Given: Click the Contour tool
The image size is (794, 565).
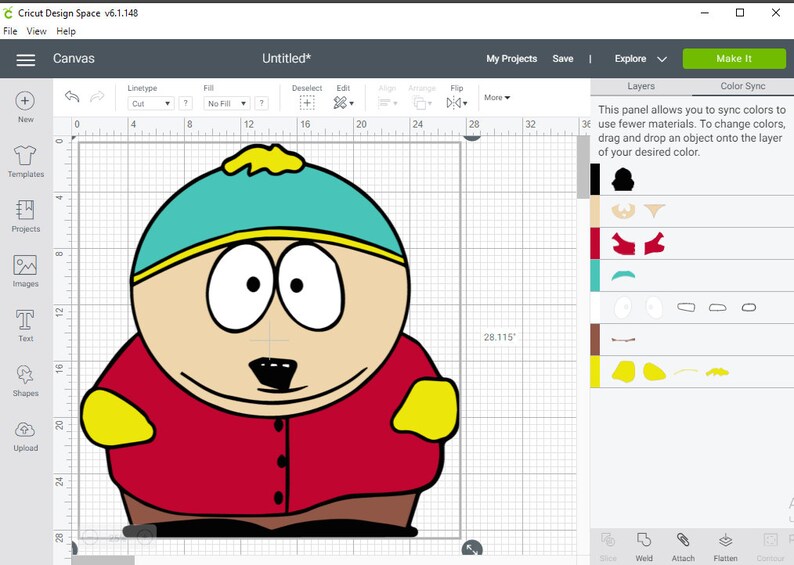Looking at the screenshot, I should point(770,547).
